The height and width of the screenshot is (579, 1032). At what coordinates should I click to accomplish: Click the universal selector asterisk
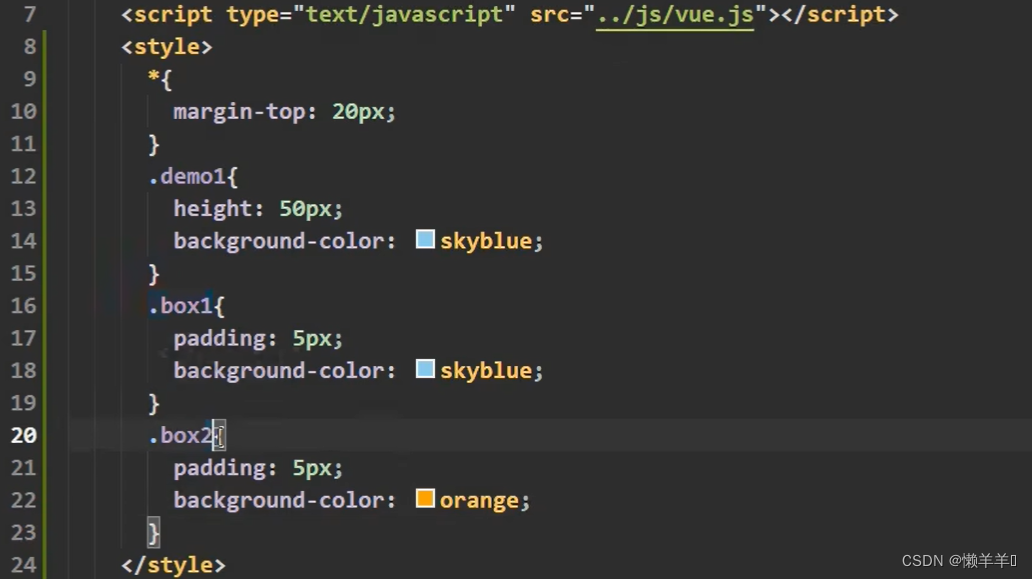(153, 77)
